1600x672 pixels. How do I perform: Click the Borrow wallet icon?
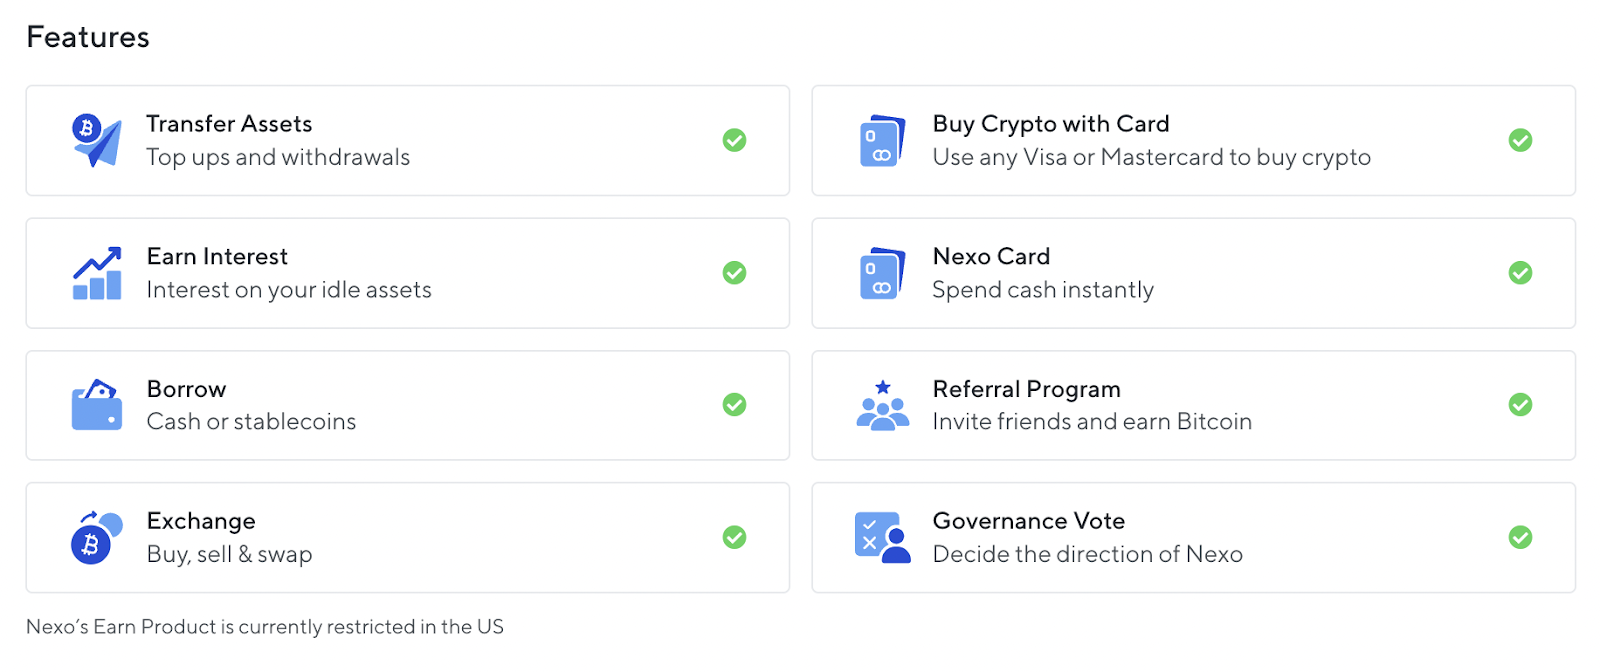tap(97, 405)
